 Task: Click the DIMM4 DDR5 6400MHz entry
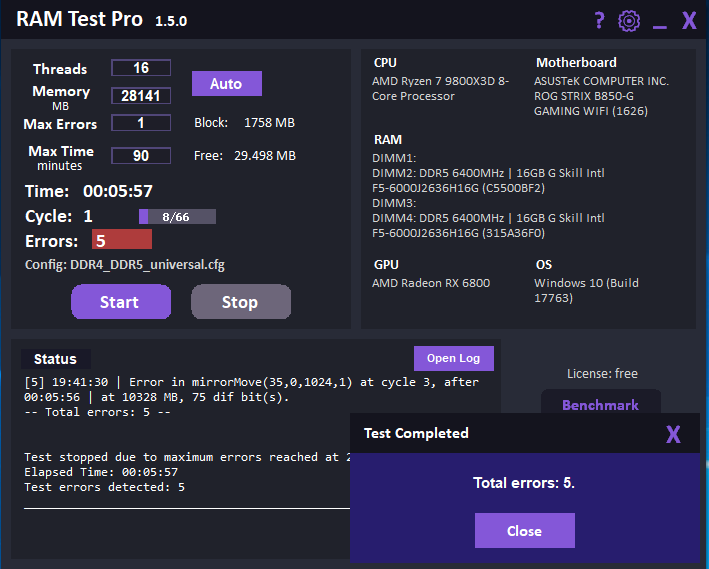(488, 225)
